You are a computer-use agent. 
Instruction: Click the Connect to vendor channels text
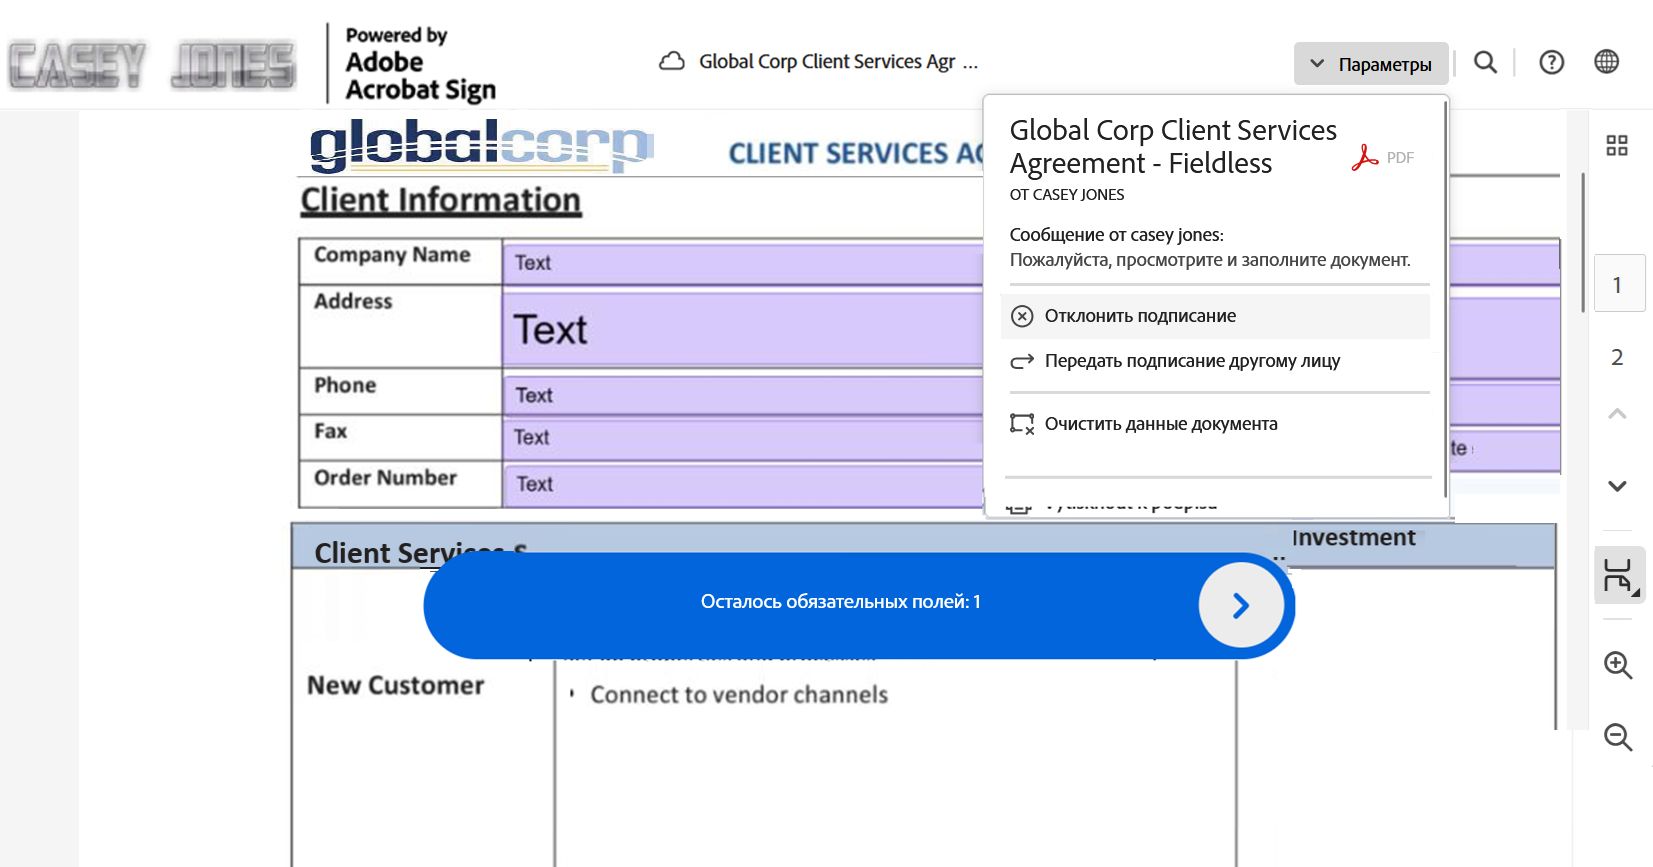tap(739, 694)
